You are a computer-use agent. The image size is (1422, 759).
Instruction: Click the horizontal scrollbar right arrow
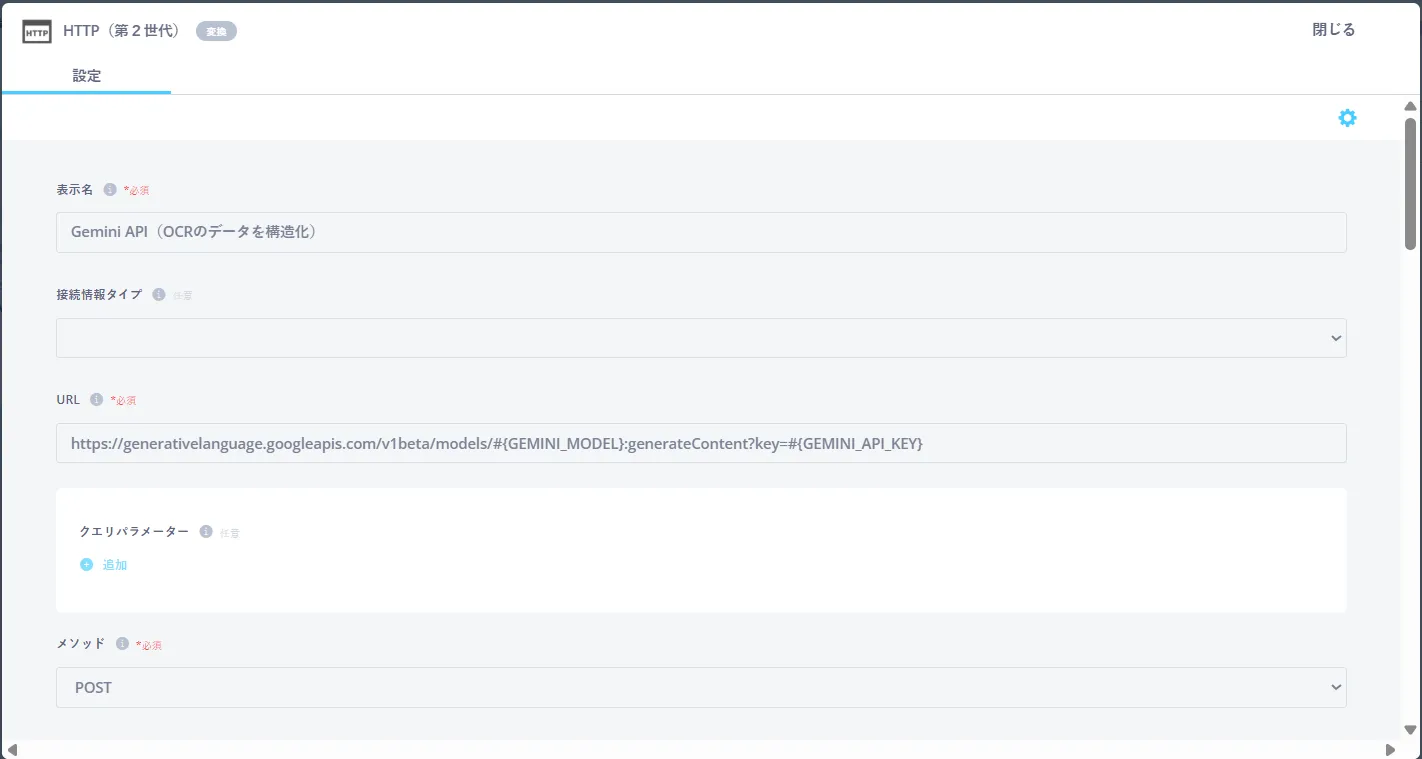1390,750
